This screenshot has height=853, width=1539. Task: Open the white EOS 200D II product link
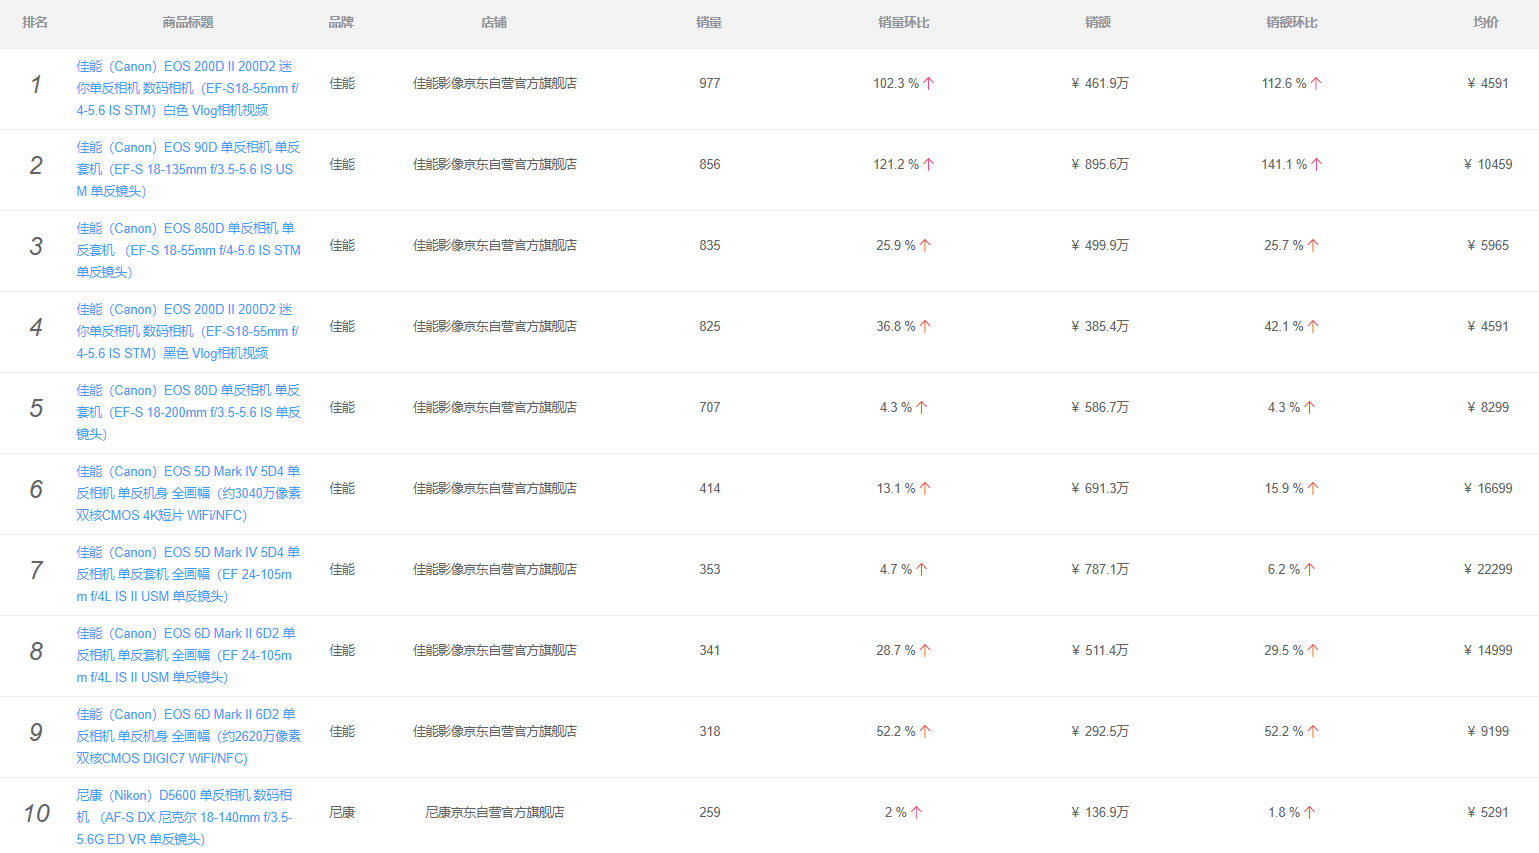coord(187,88)
